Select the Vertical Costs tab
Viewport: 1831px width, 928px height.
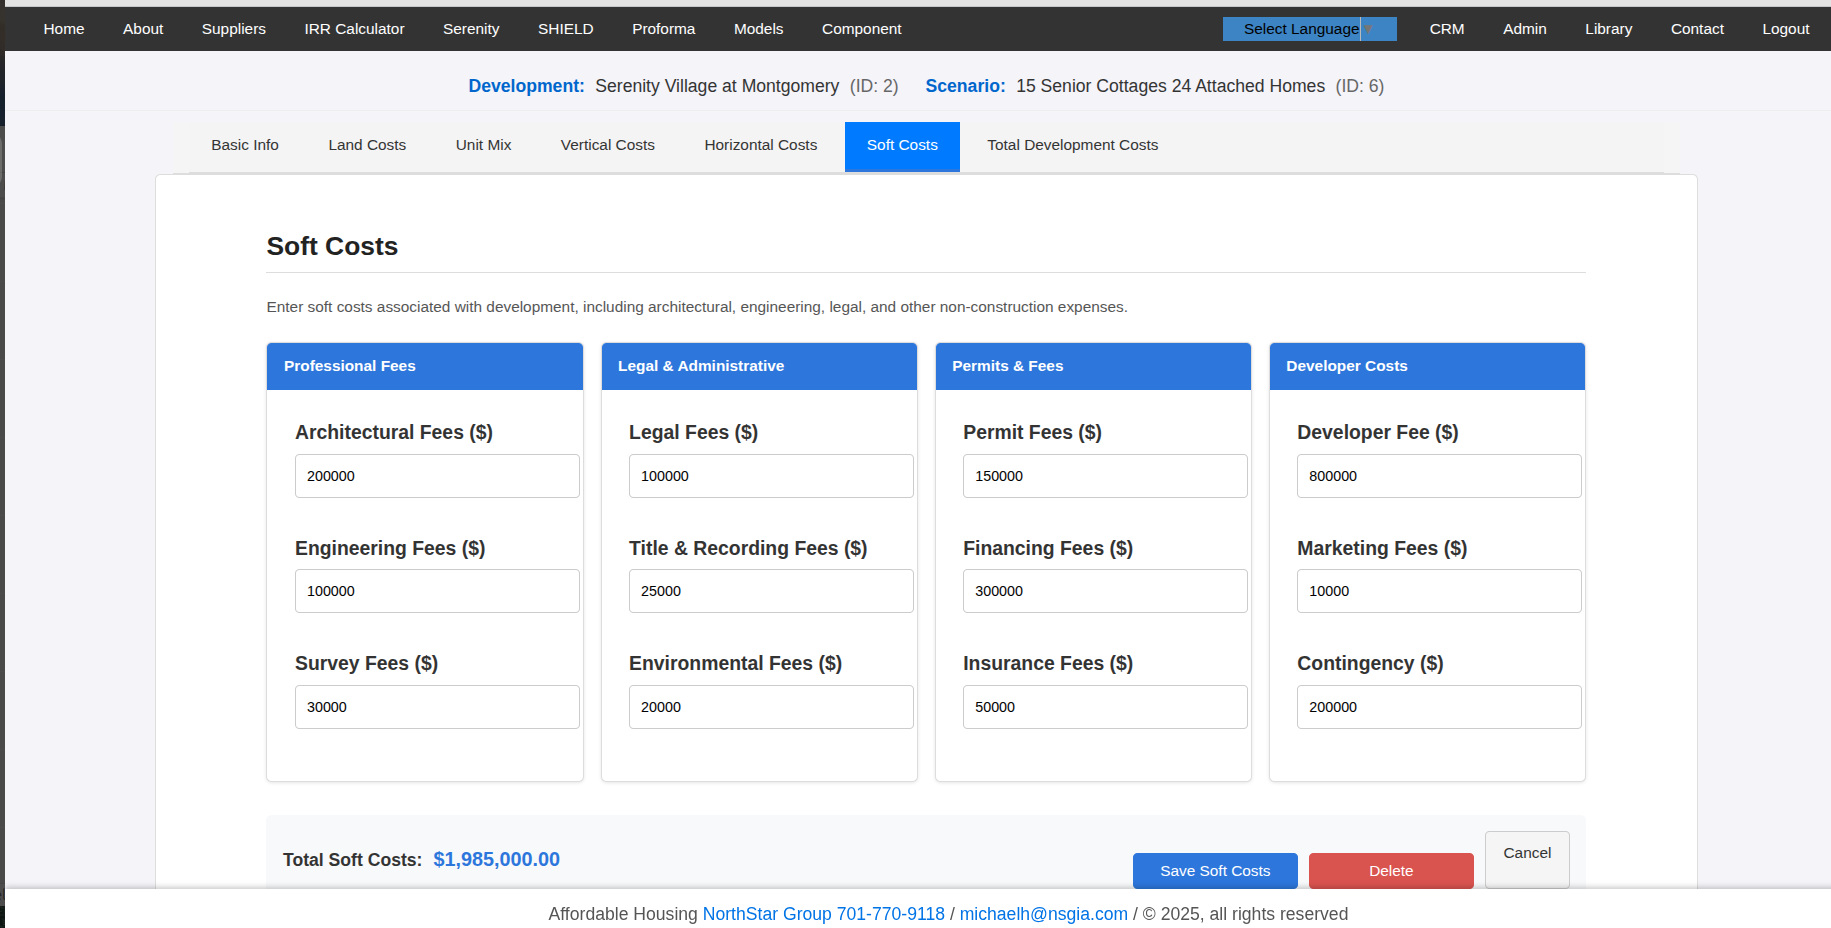point(607,145)
